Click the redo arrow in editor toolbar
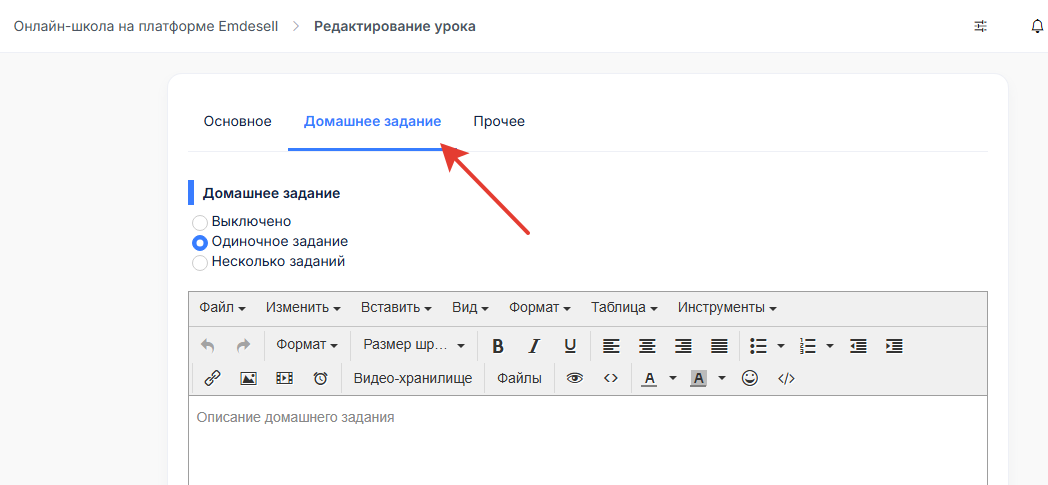 243,345
